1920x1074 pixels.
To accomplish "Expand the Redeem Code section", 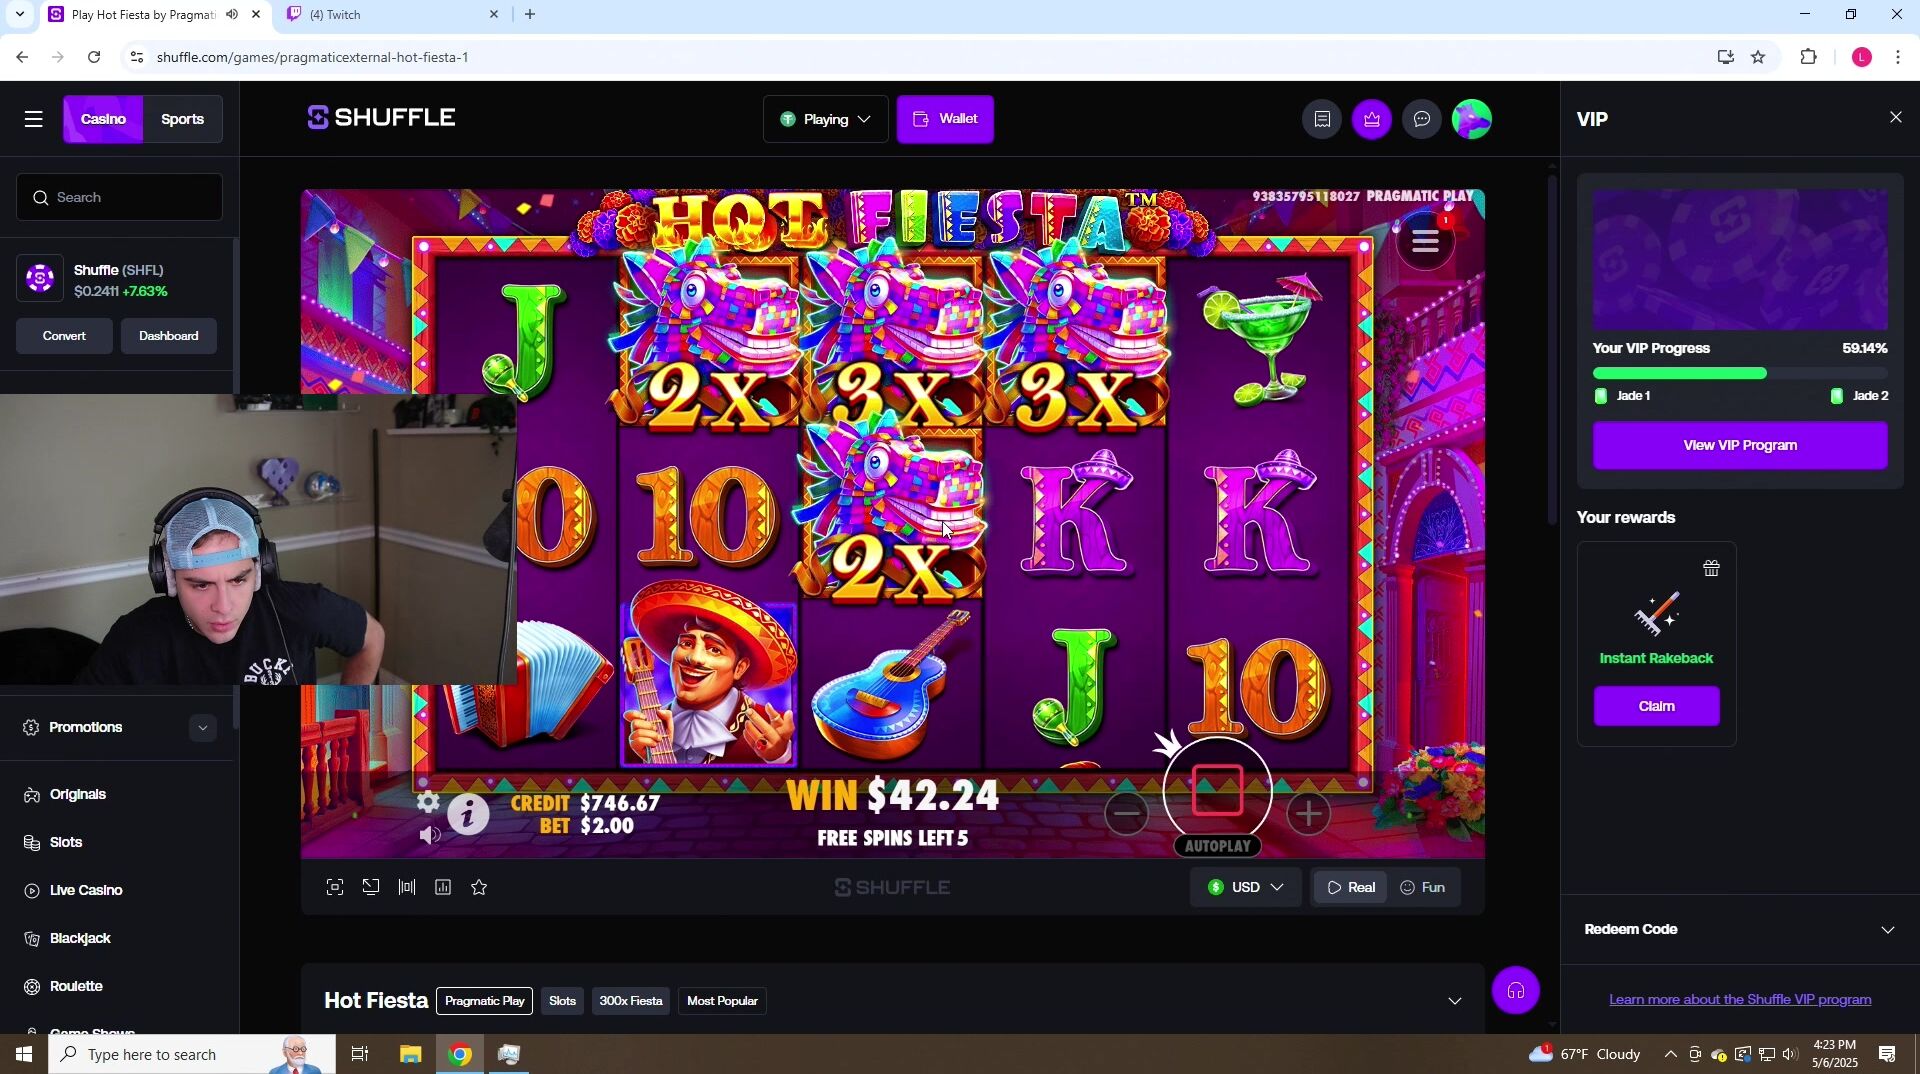I will click(x=1740, y=929).
